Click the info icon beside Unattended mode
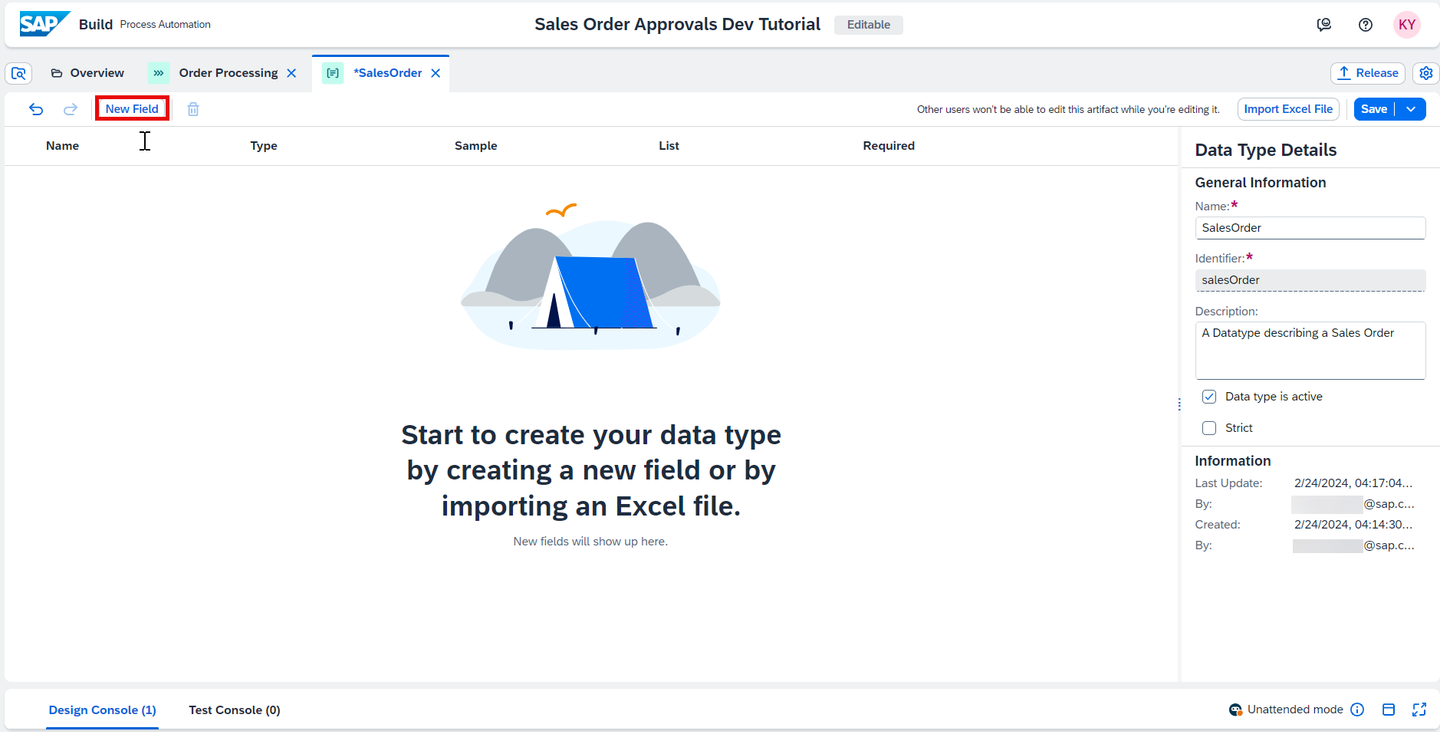This screenshot has width=1440, height=732. pos(1357,710)
